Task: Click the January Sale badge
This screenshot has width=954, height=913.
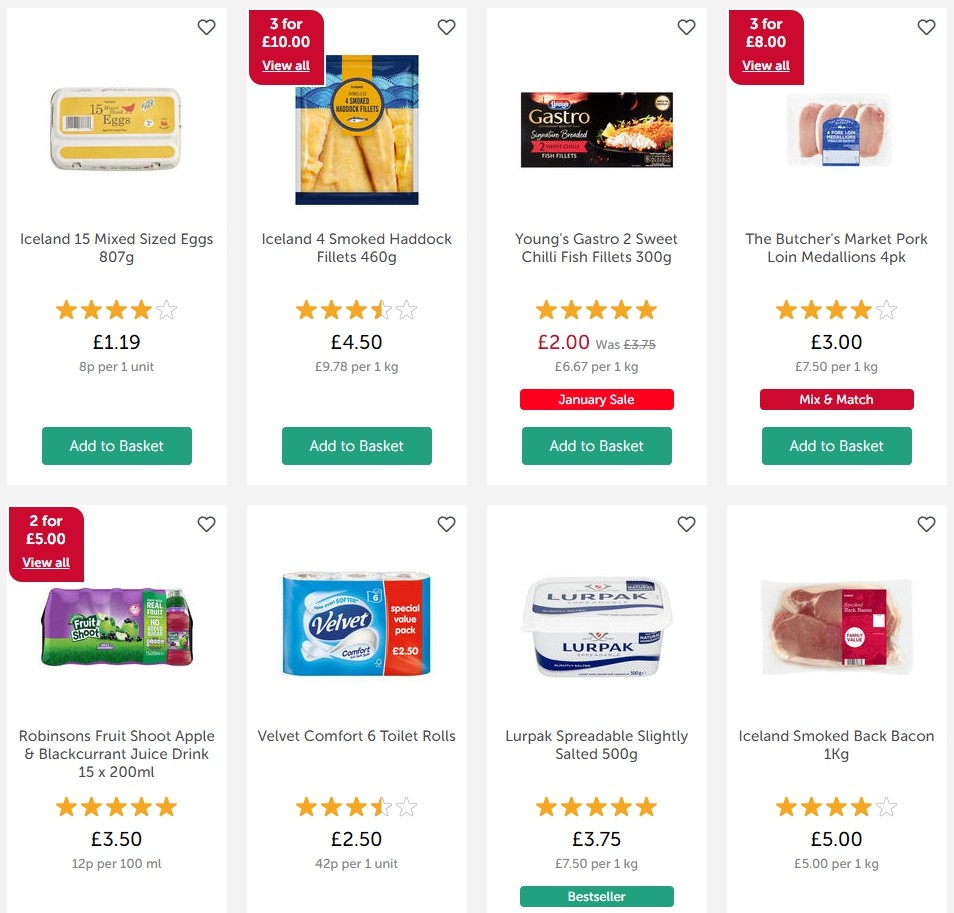Action: click(x=596, y=399)
